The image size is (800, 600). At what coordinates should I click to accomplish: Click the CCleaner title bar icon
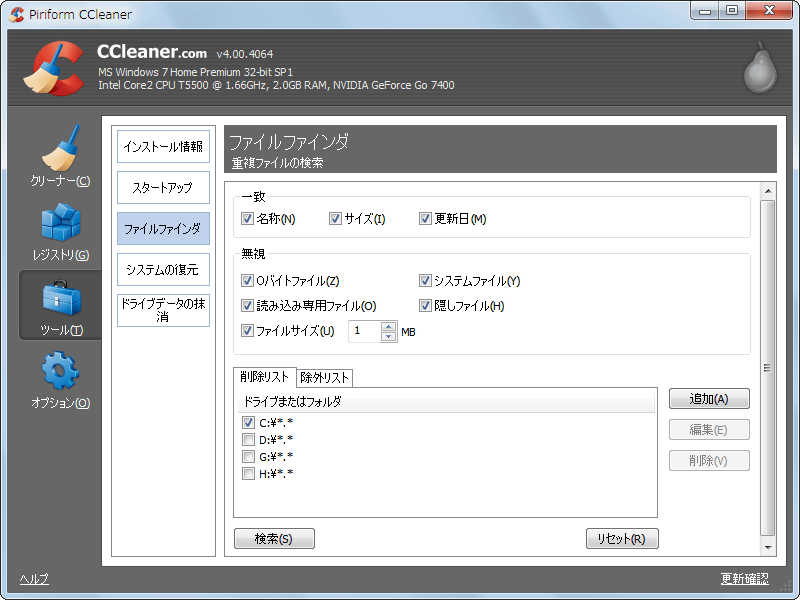[17, 14]
